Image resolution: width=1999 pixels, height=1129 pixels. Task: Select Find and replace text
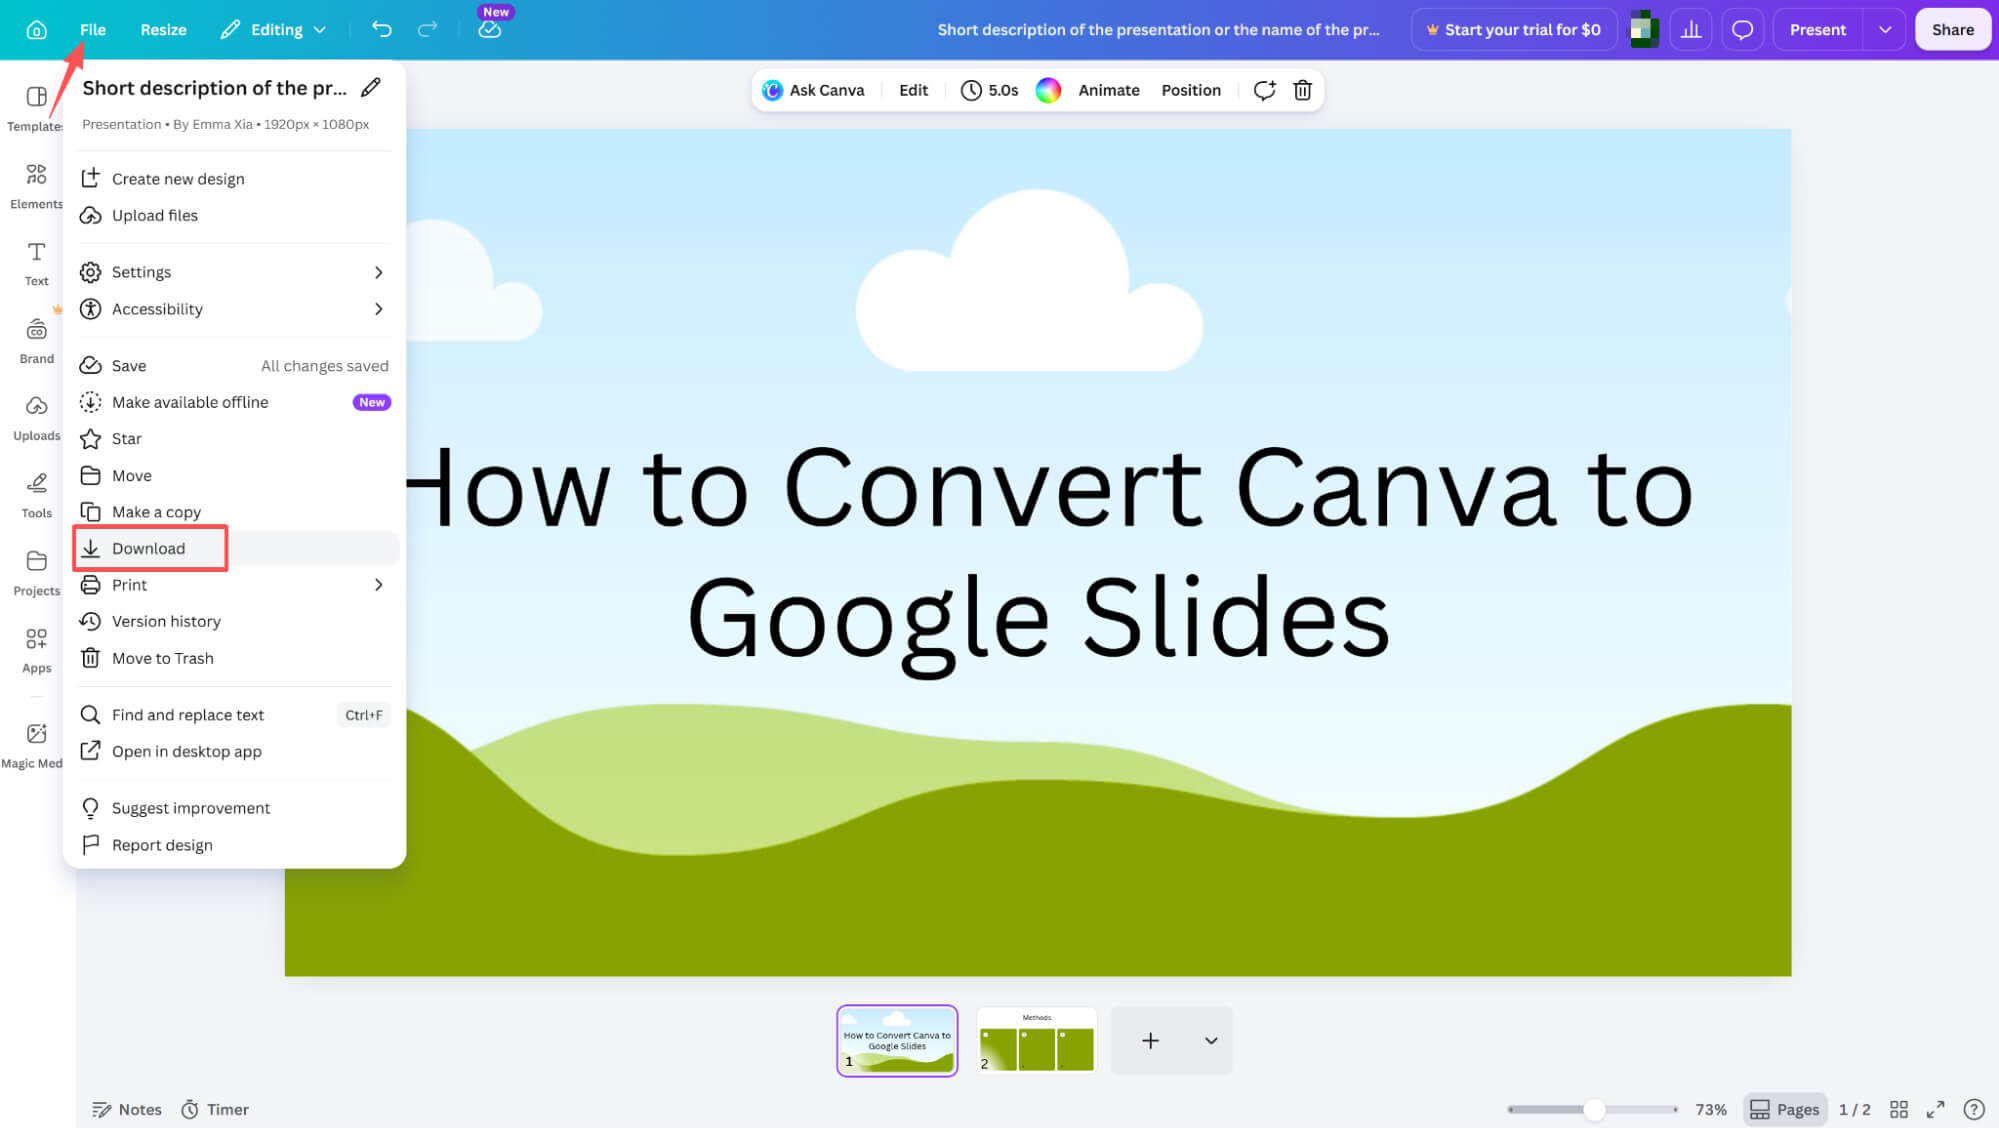pyautogui.click(x=236, y=715)
